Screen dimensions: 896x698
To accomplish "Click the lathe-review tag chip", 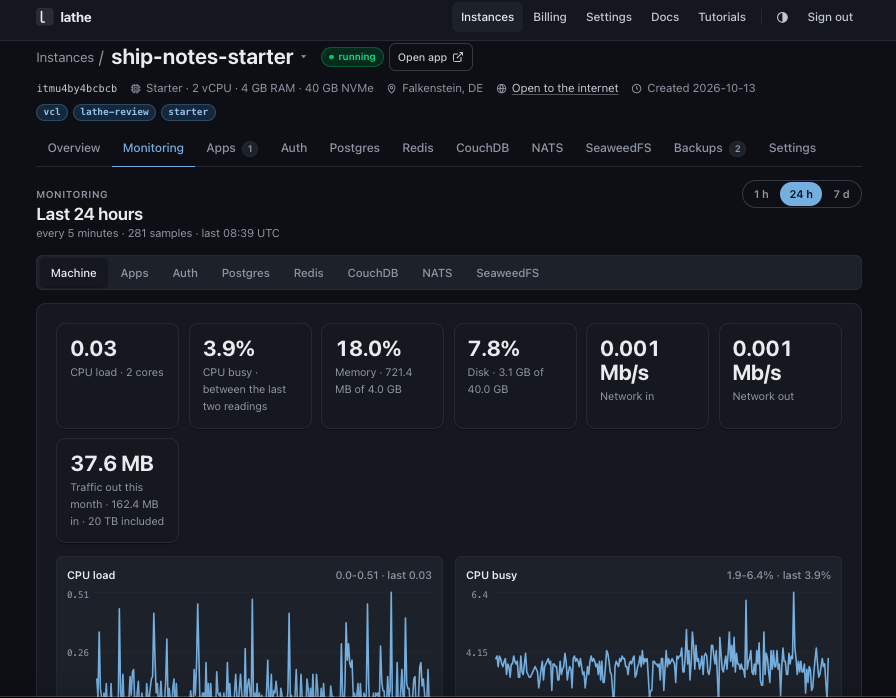I will pyautogui.click(x=114, y=112).
